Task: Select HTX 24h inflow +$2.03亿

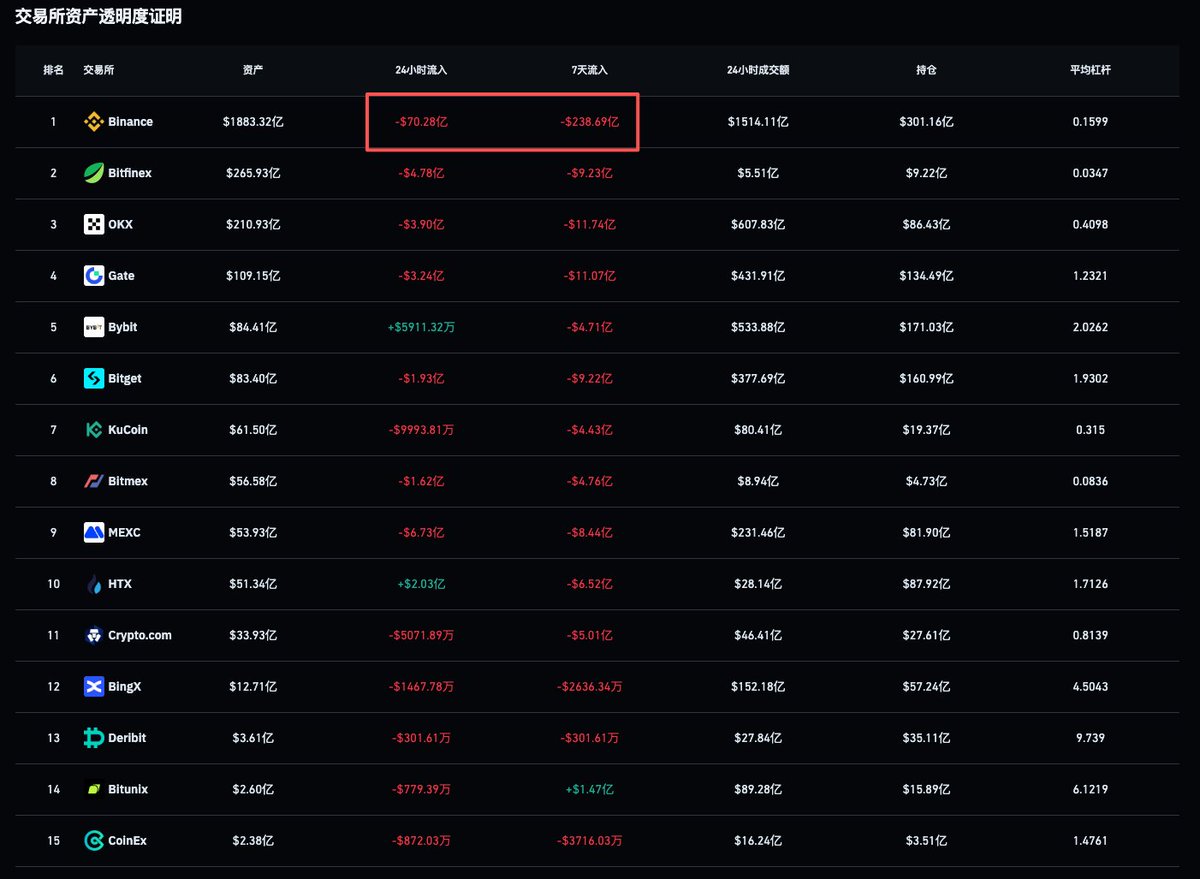Action: tap(421, 584)
